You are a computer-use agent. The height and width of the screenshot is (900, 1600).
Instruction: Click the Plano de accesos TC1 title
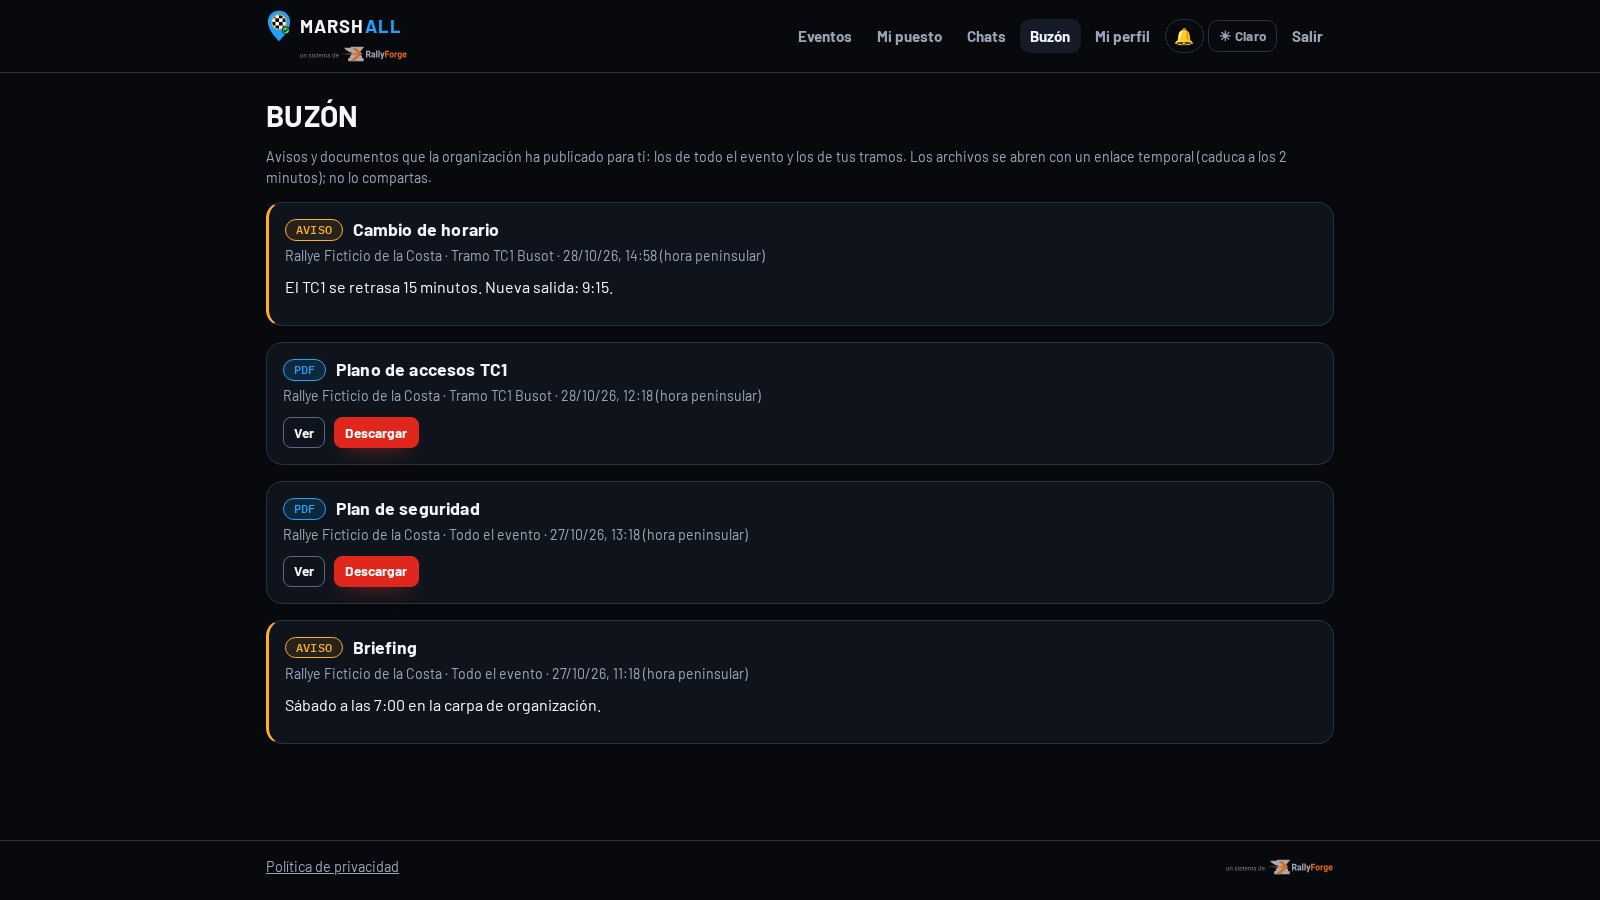tap(421, 370)
